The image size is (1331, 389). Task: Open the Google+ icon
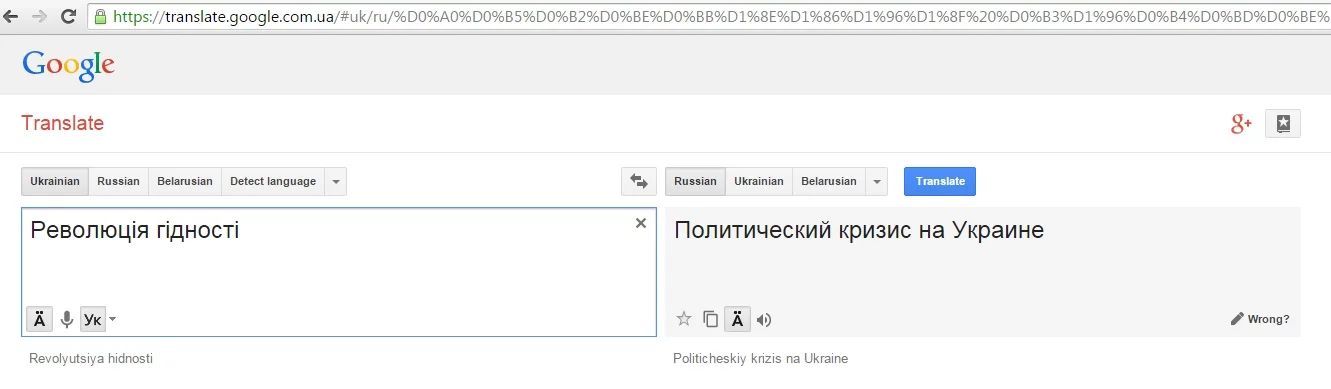tap(1241, 124)
